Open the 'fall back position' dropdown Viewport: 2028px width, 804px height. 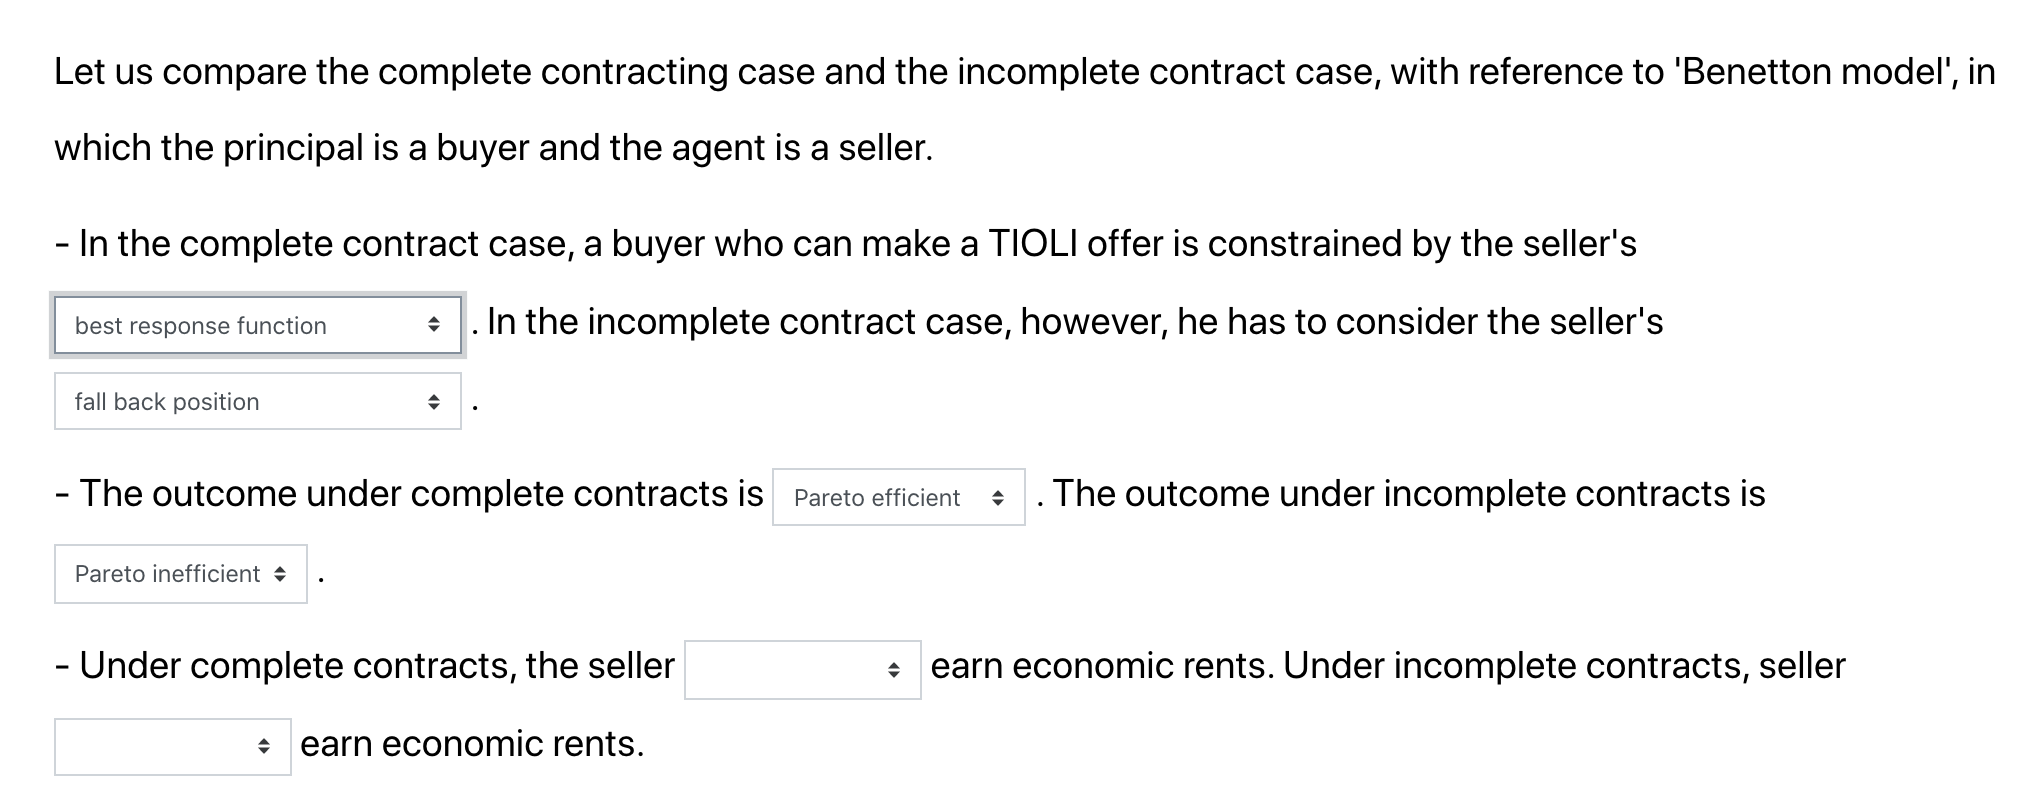[x=258, y=402]
